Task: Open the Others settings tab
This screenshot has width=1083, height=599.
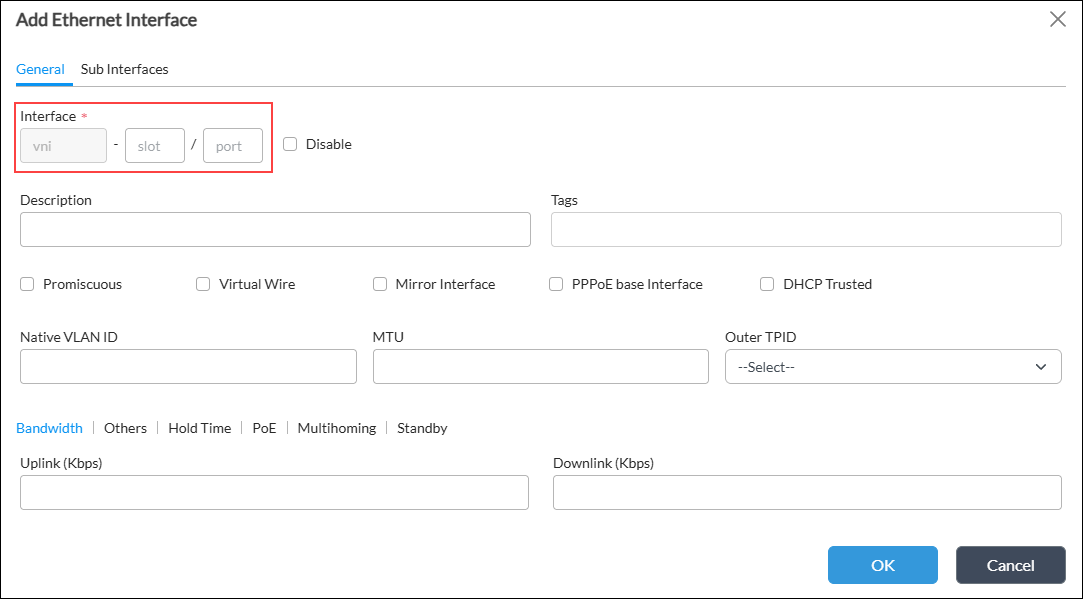Action: [125, 428]
